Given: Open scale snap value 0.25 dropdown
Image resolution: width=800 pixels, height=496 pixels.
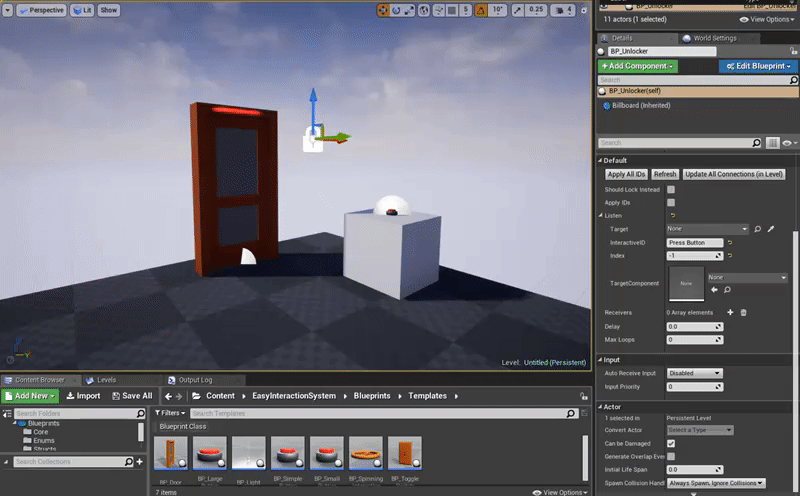Looking at the screenshot, I should click(x=536, y=10).
